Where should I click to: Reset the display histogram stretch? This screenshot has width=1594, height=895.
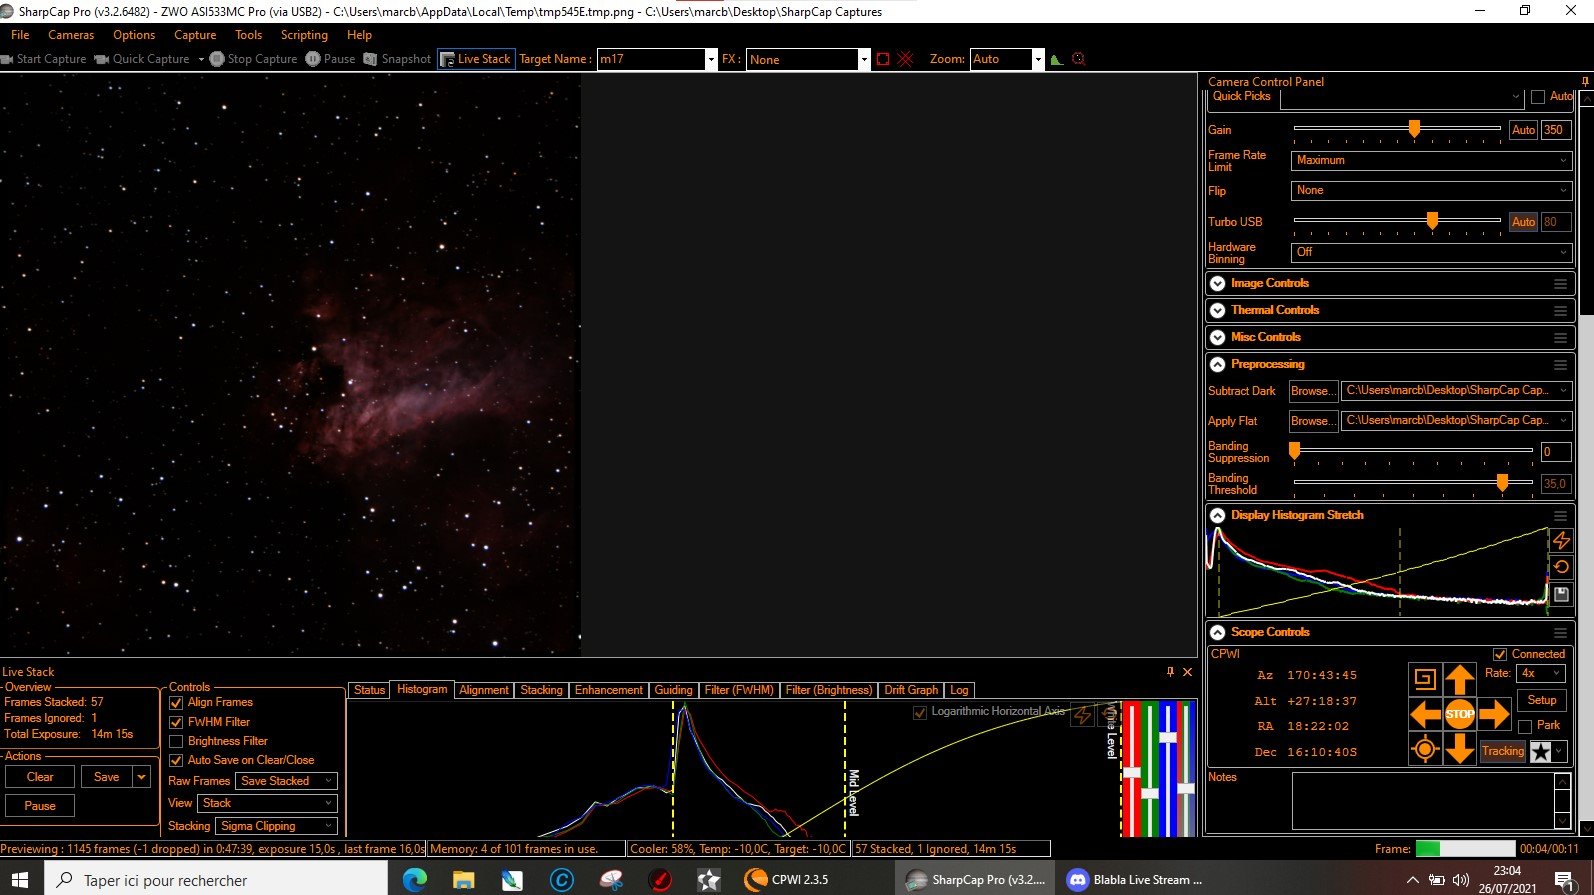tap(1561, 567)
